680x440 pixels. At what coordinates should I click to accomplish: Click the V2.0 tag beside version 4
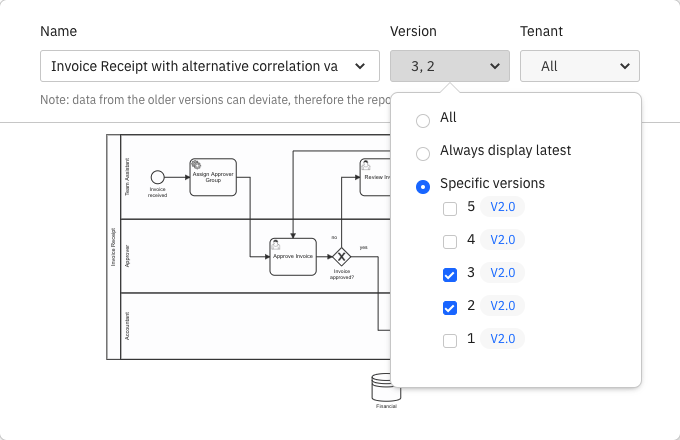(x=502, y=240)
